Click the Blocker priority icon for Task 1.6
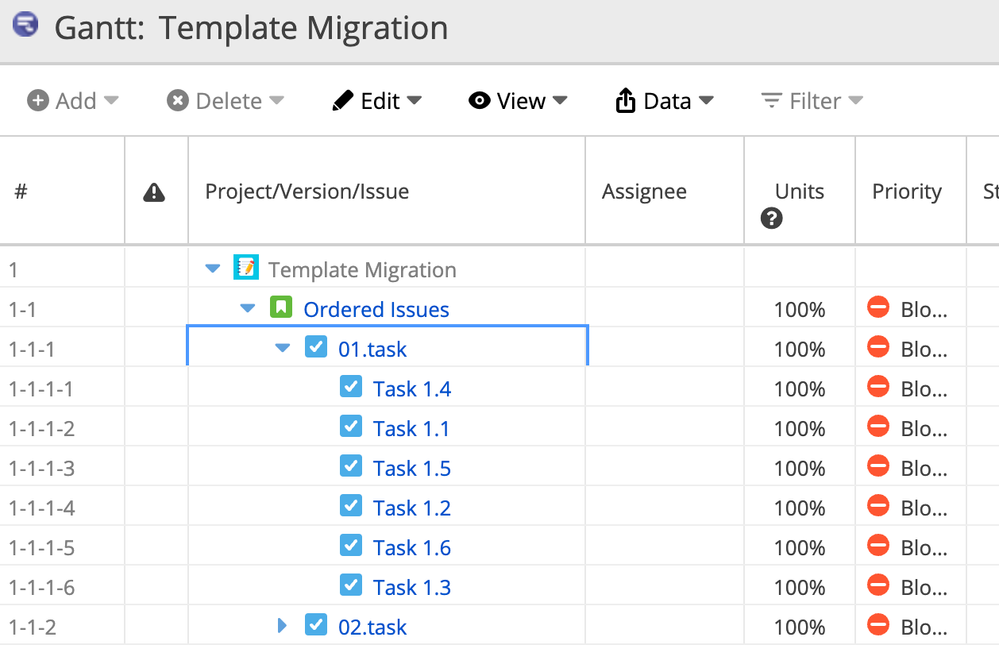The height and width of the screenshot is (661, 999). pyautogui.click(x=878, y=545)
